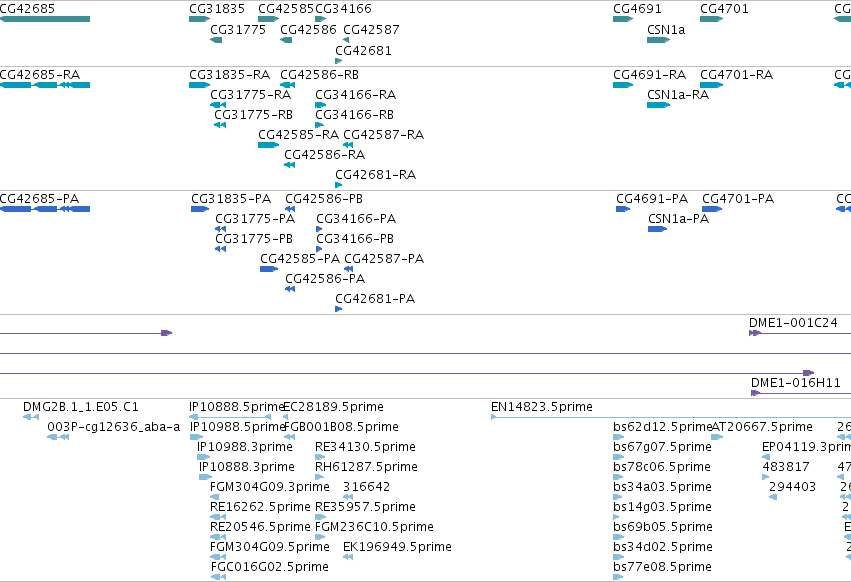Viewport: 851px width, 582px height.
Task: Select the CG42586-PA protein label
Action: point(325,279)
